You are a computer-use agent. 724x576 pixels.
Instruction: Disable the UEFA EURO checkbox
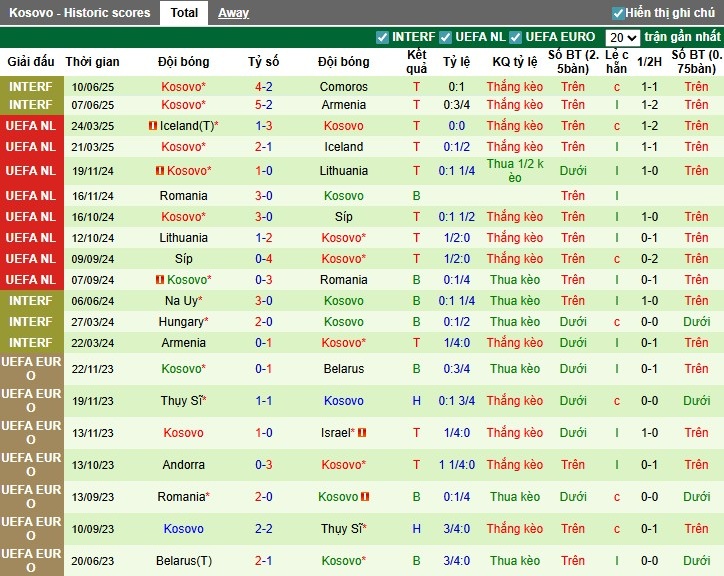pyautogui.click(x=516, y=37)
